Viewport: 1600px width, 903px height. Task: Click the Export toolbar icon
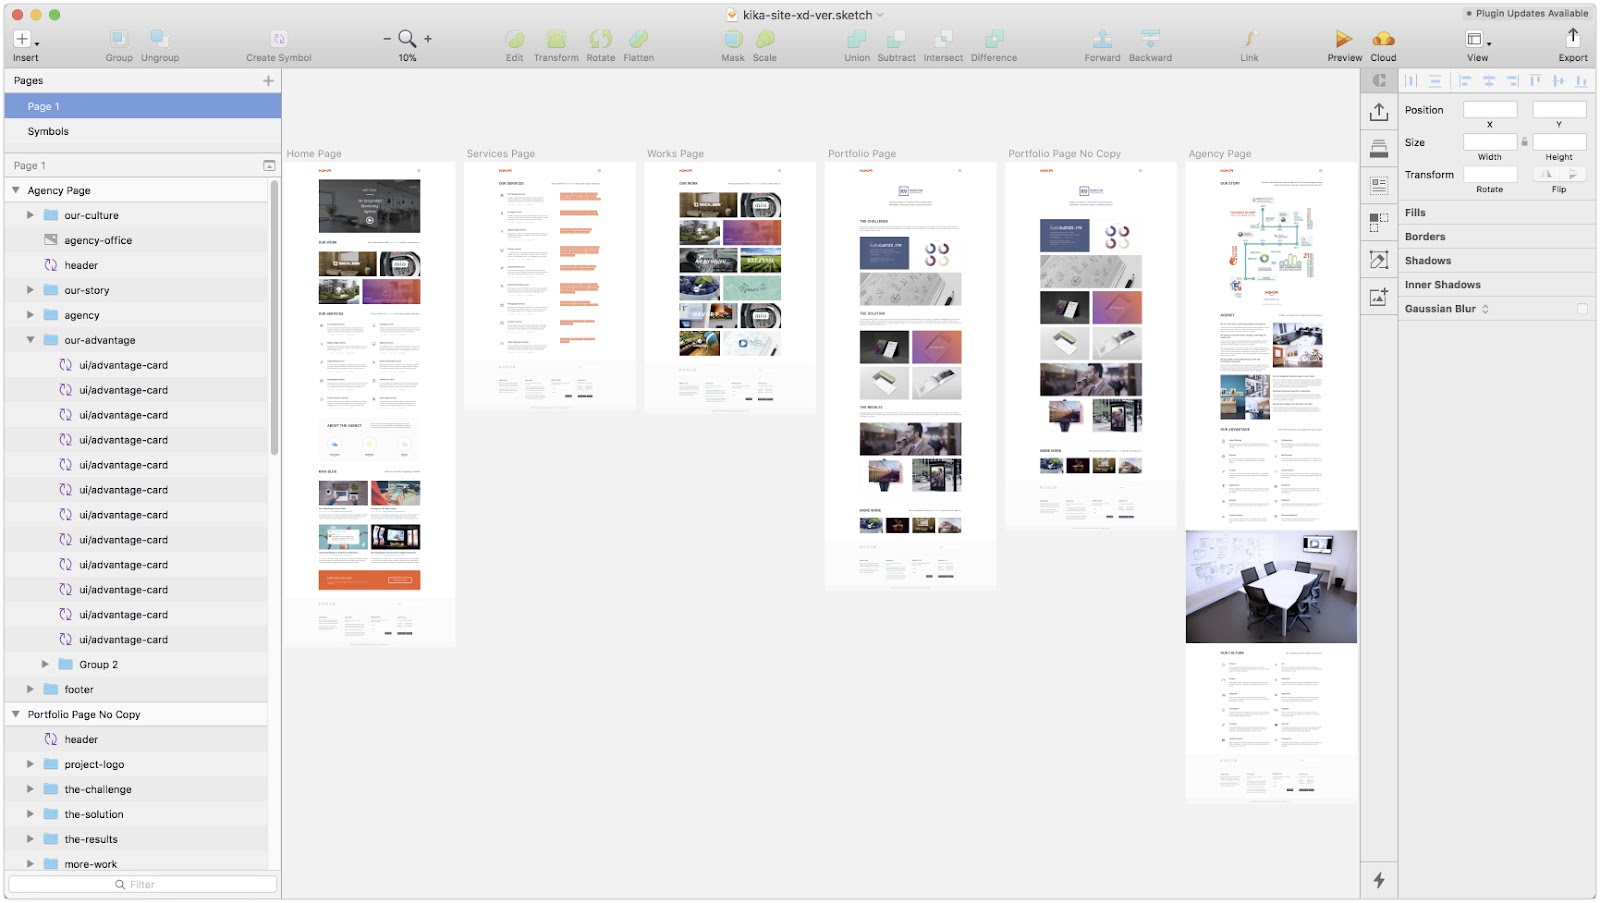(x=1573, y=38)
